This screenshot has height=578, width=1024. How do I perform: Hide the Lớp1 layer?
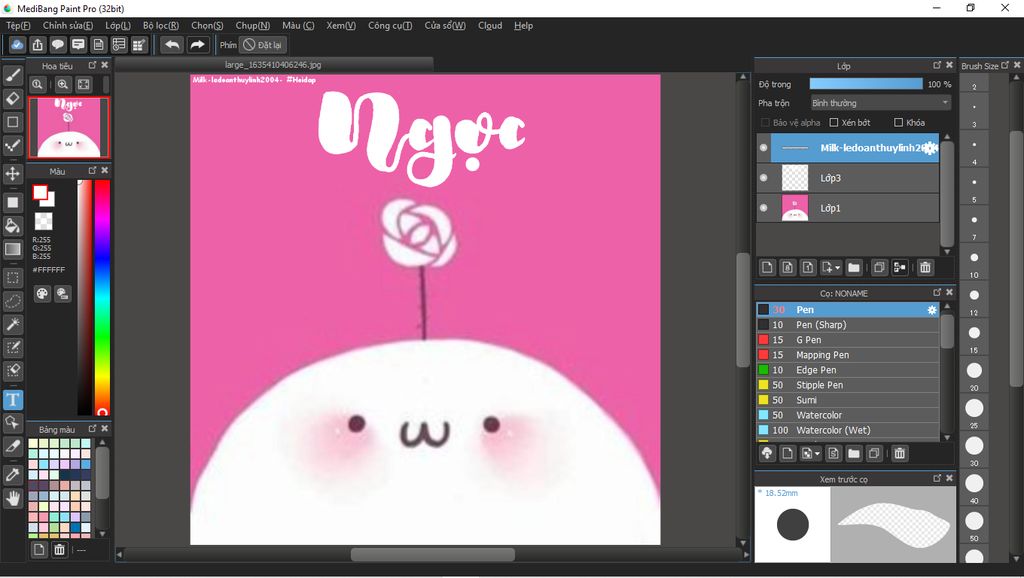pos(763,208)
